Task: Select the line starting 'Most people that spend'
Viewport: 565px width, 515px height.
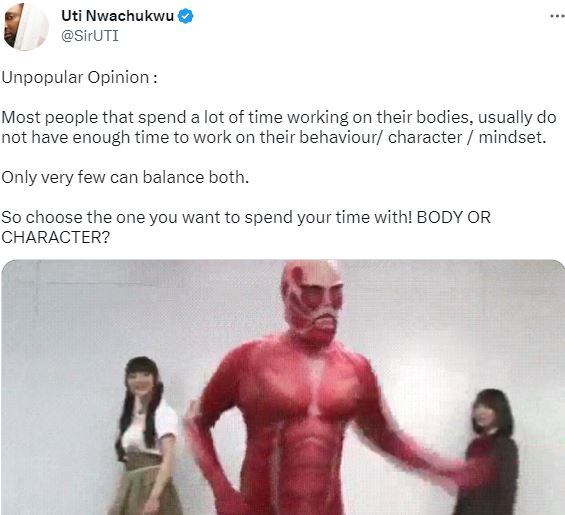Action: 279,117
